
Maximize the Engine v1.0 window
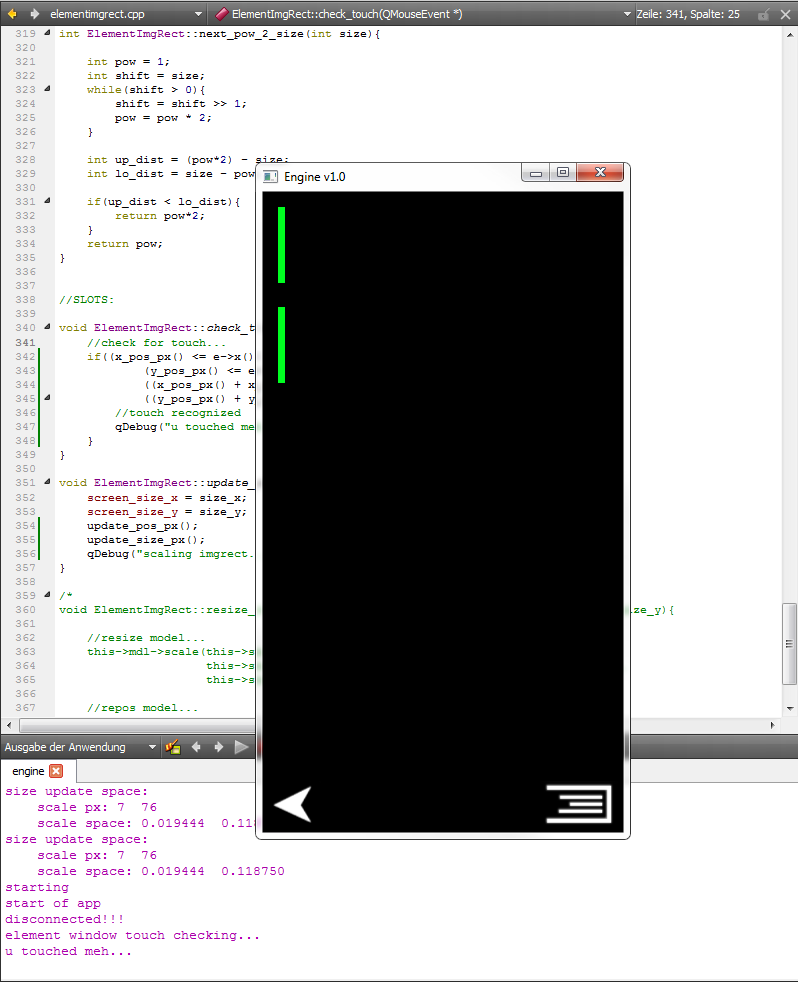pos(563,173)
